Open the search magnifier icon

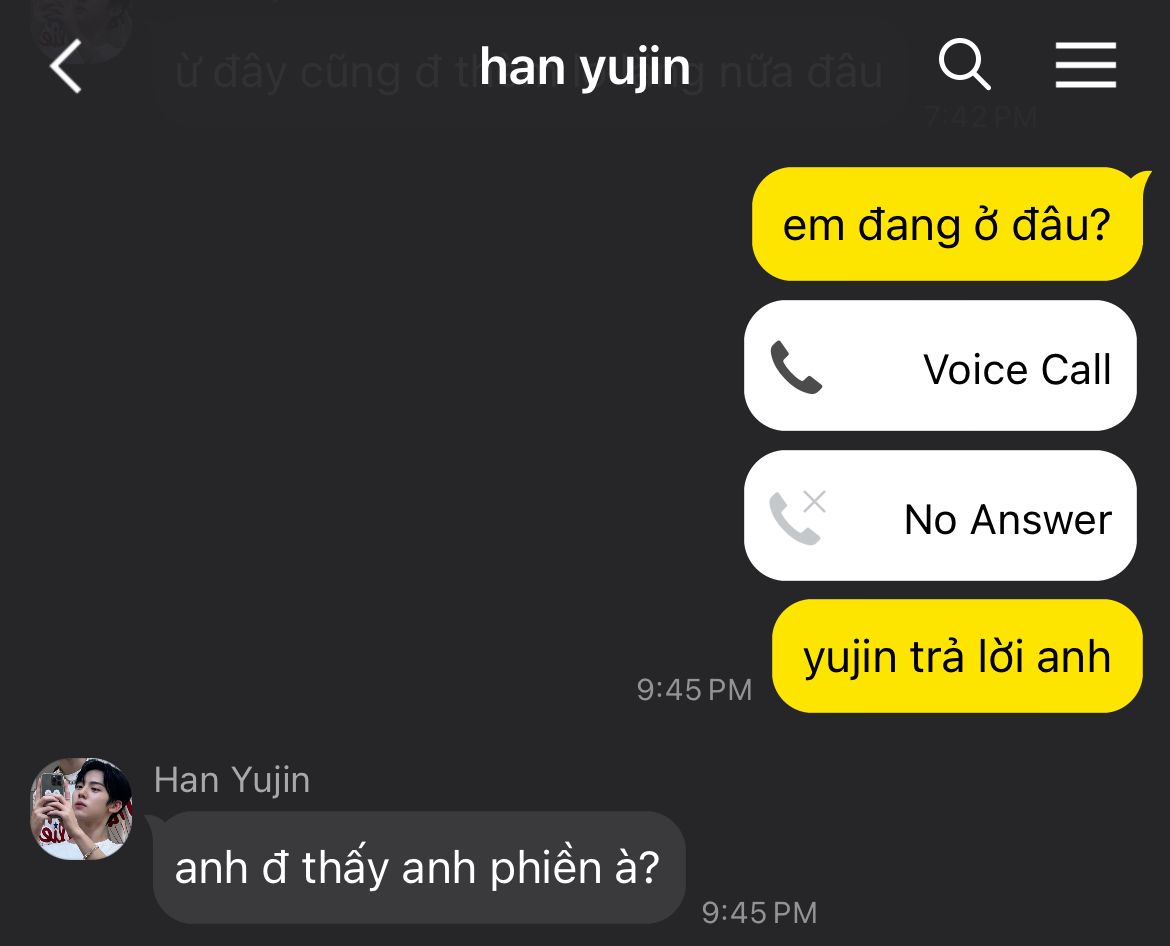coord(964,64)
